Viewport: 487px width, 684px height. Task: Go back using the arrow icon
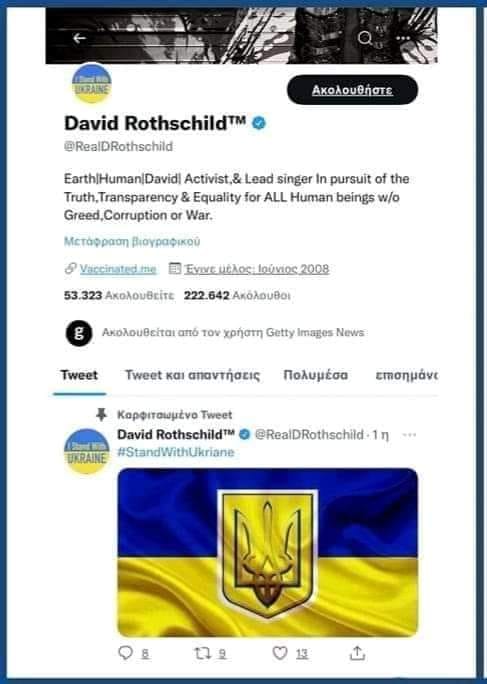79,38
